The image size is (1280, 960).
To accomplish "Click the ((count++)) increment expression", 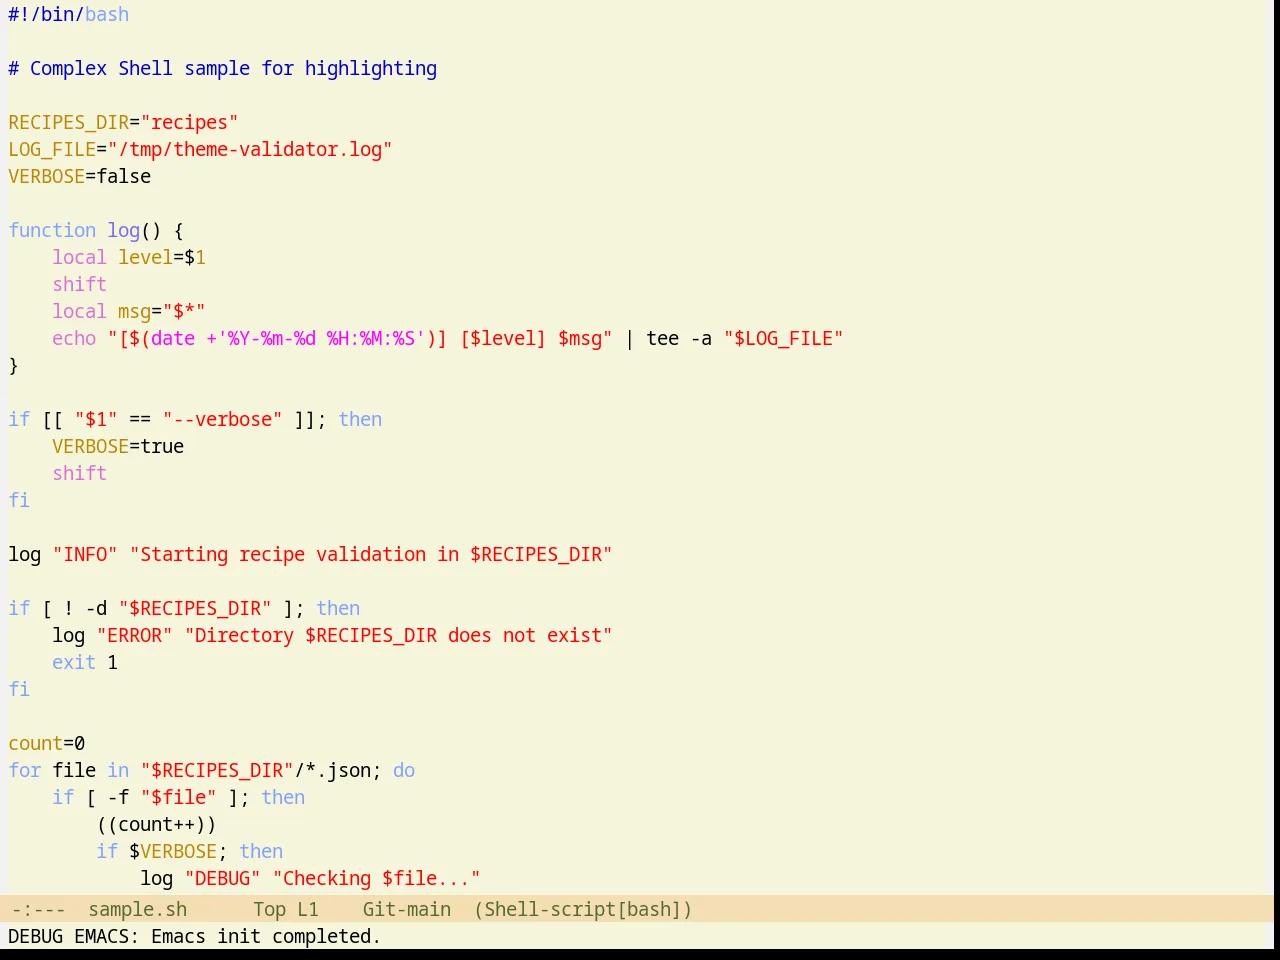I will click(x=156, y=824).
